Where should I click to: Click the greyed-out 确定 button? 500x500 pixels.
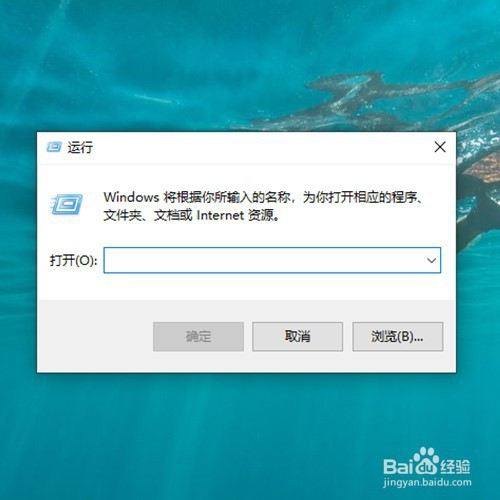[x=198, y=336]
